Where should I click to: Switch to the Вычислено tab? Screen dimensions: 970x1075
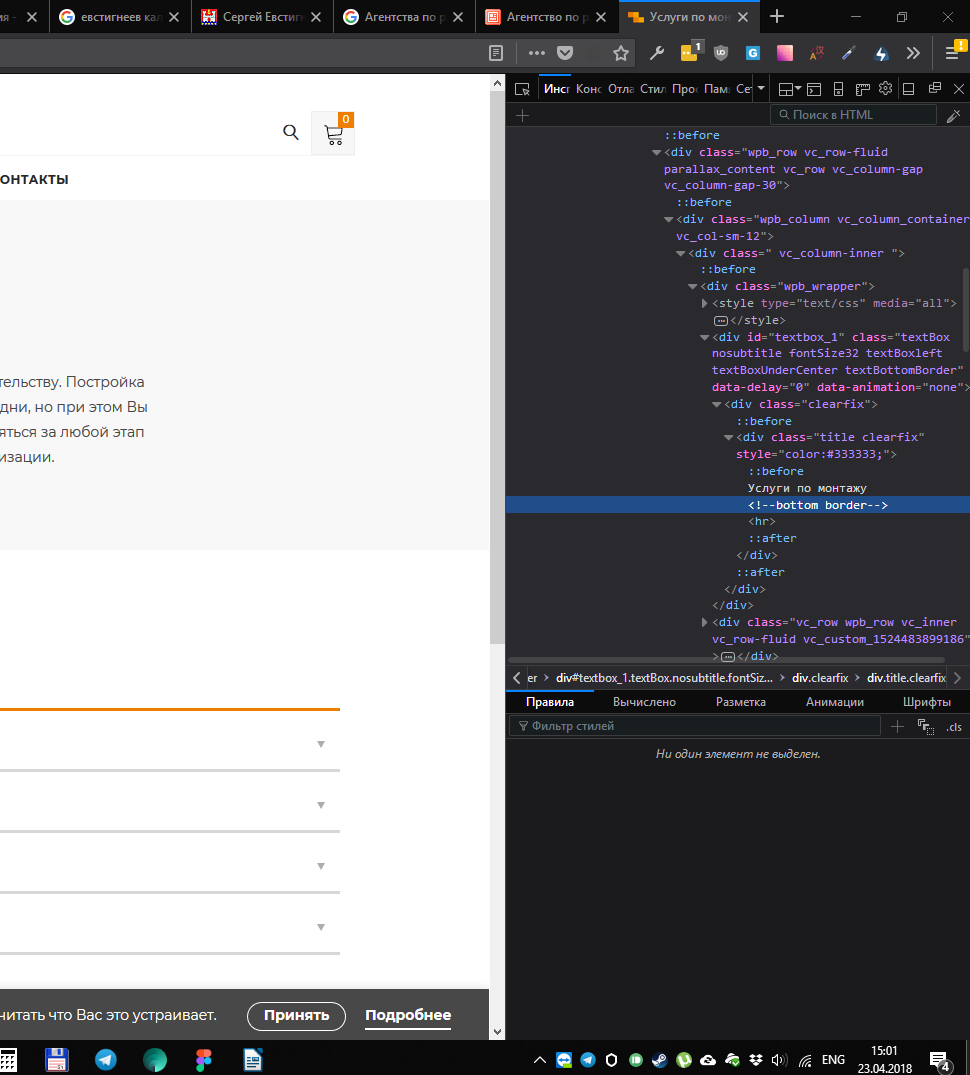point(644,702)
